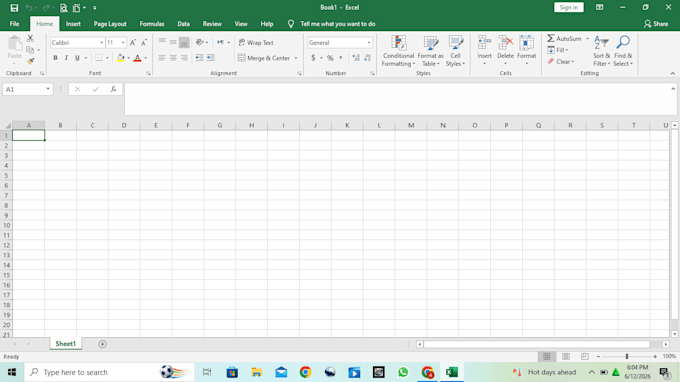The height and width of the screenshot is (382, 680).
Task: Apply red Font Color A
Action: point(137,58)
